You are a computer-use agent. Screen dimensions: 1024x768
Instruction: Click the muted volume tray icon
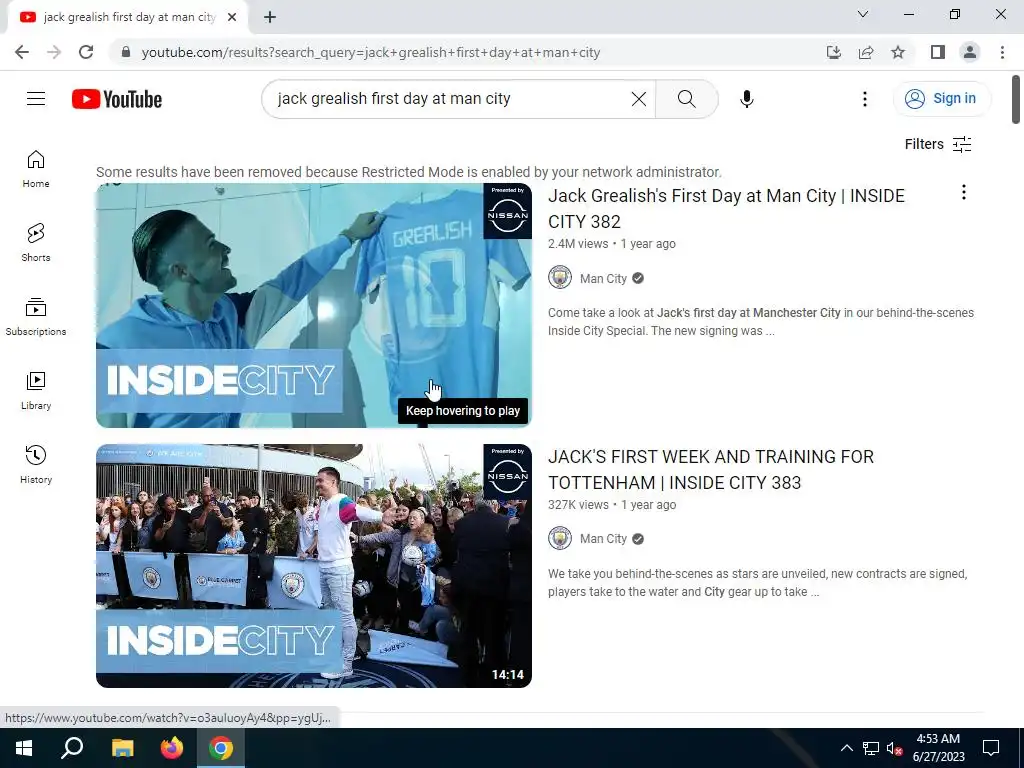tap(894, 748)
